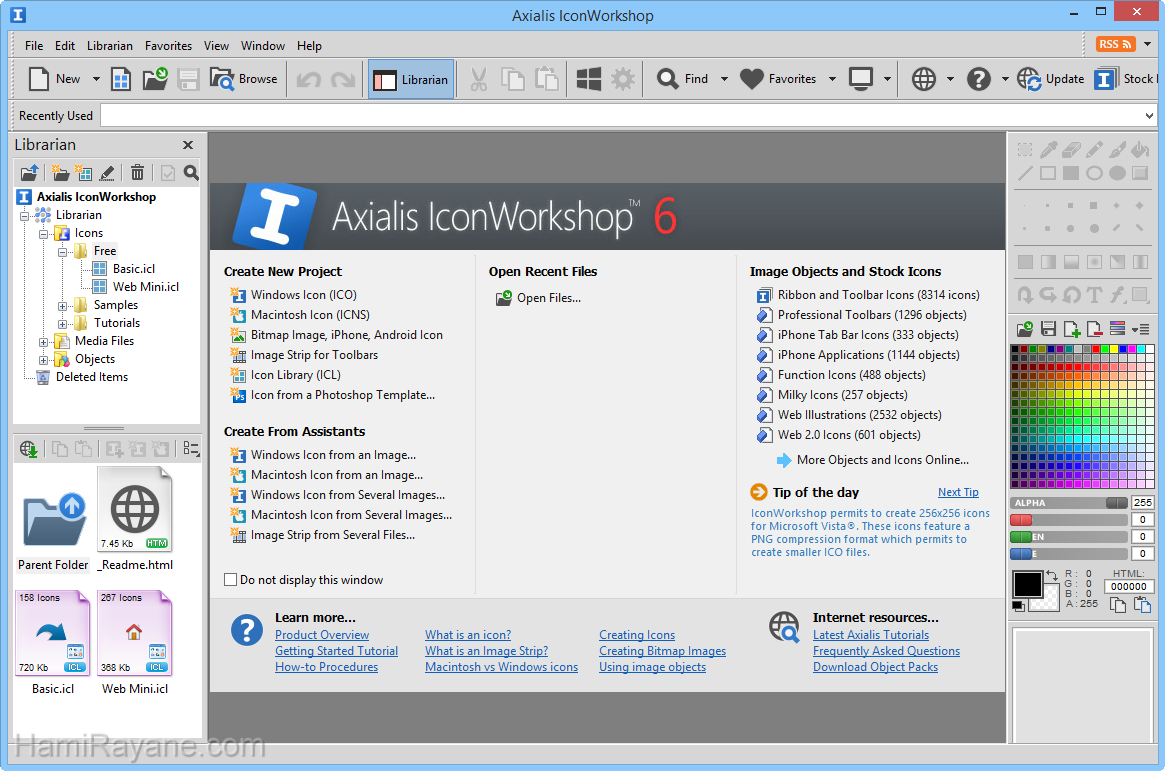Viewport: 1165px width, 771px height.
Task: Click Ribbon and Toolbar Icons (8314 icons)
Action: [x=878, y=295]
